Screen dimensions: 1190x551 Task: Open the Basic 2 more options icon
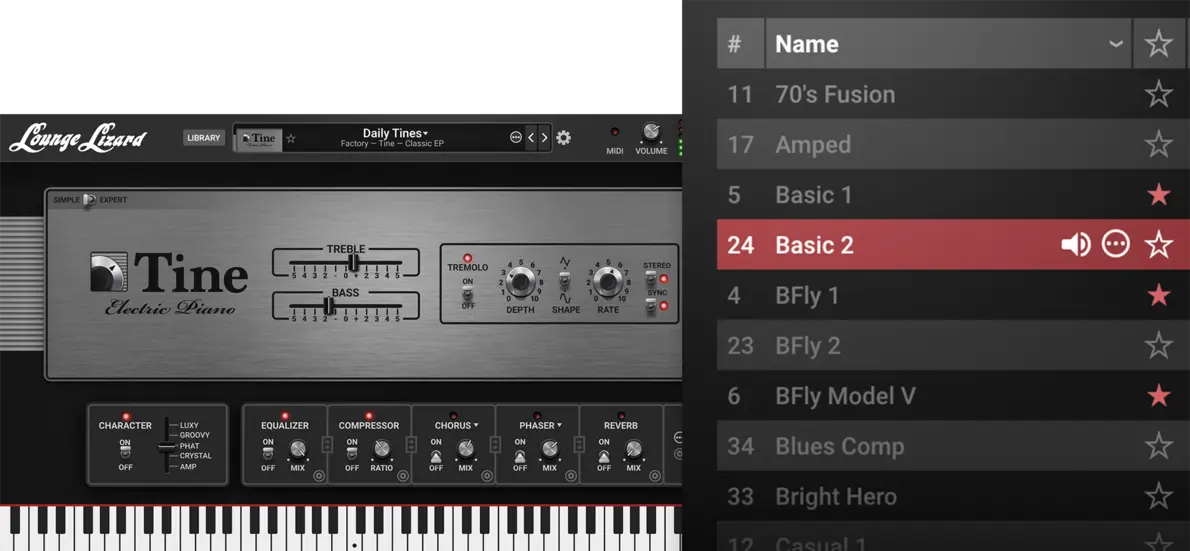pyautogui.click(x=1116, y=244)
